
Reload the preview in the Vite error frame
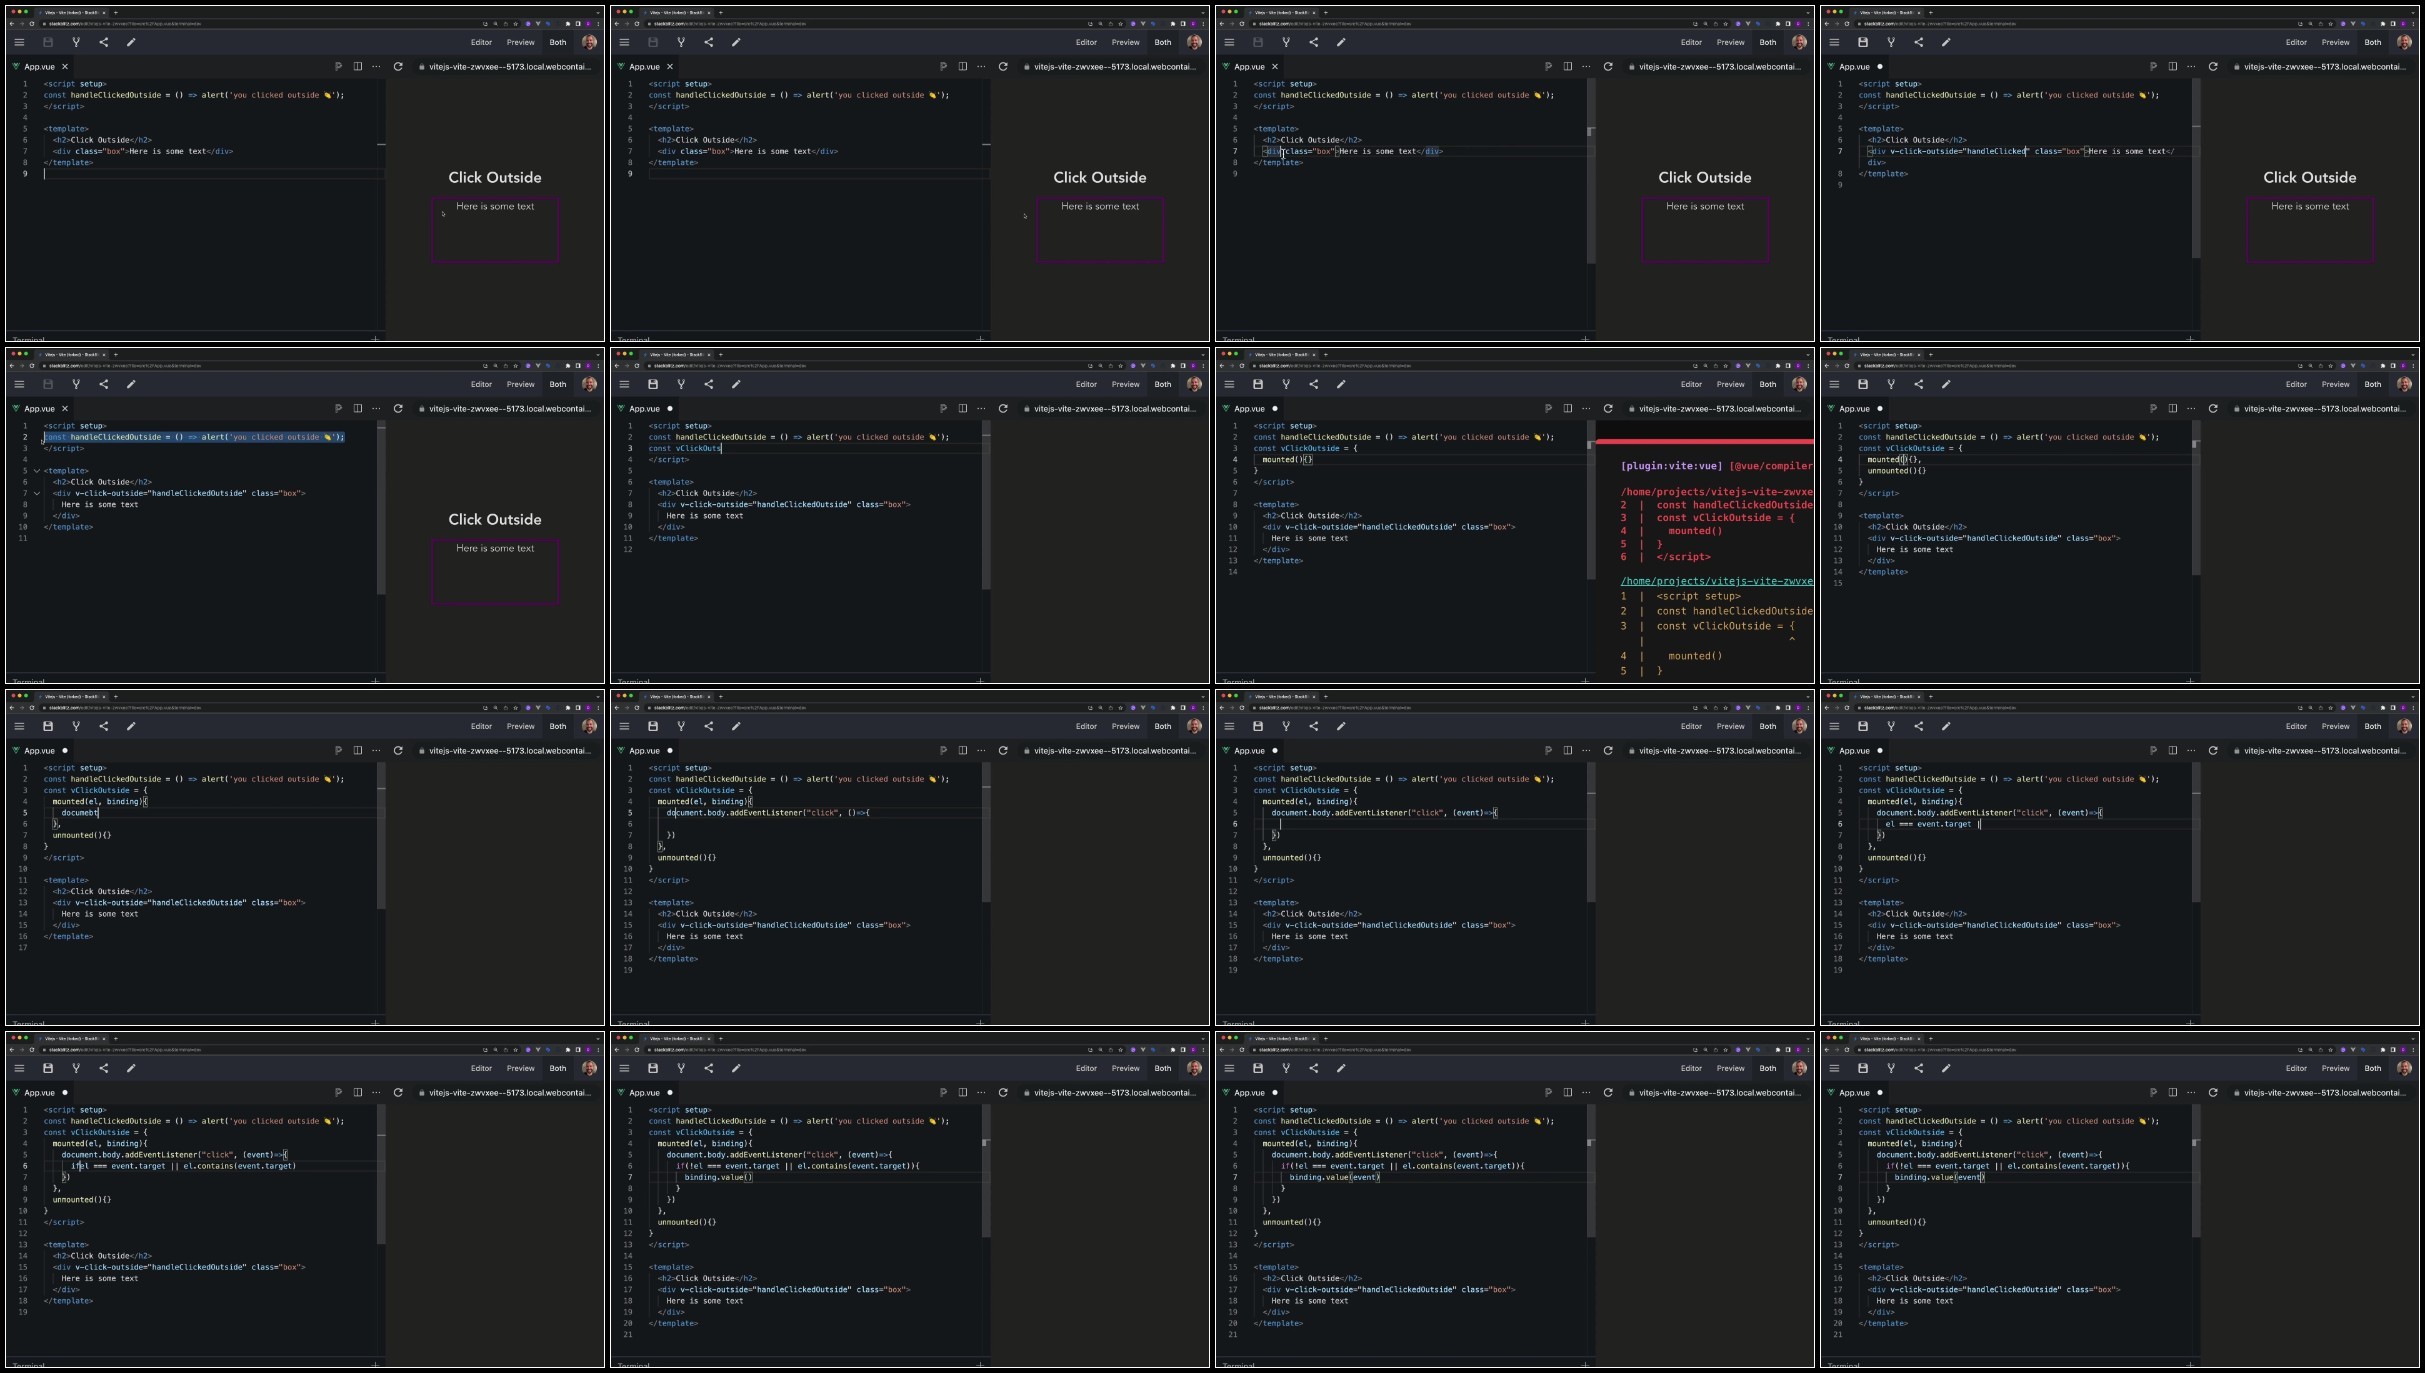[1608, 408]
